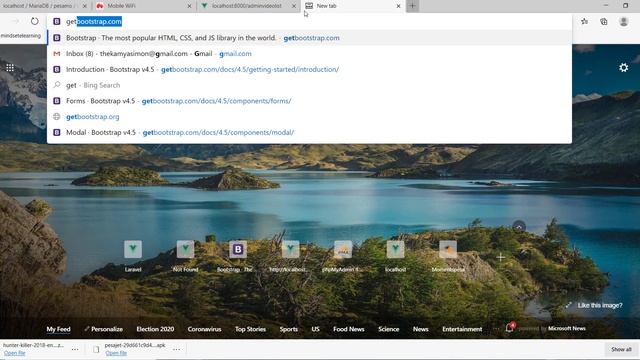Select Forms Bootstrap v4.5 suggestion

click(x=309, y=101)
